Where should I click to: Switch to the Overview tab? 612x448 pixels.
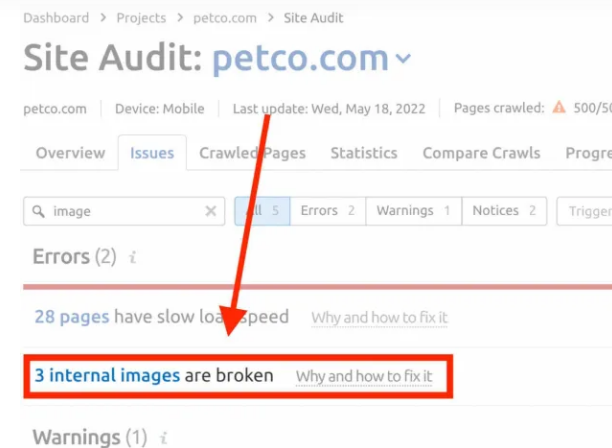point(71,153)
